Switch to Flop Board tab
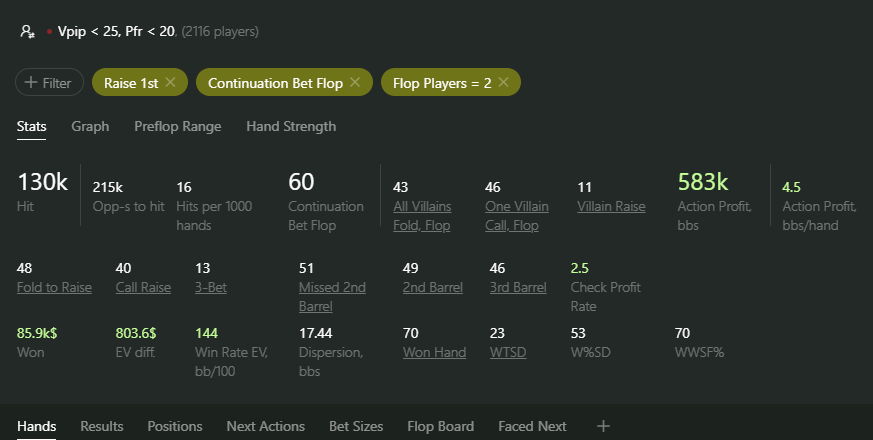 tap(440, 426)
